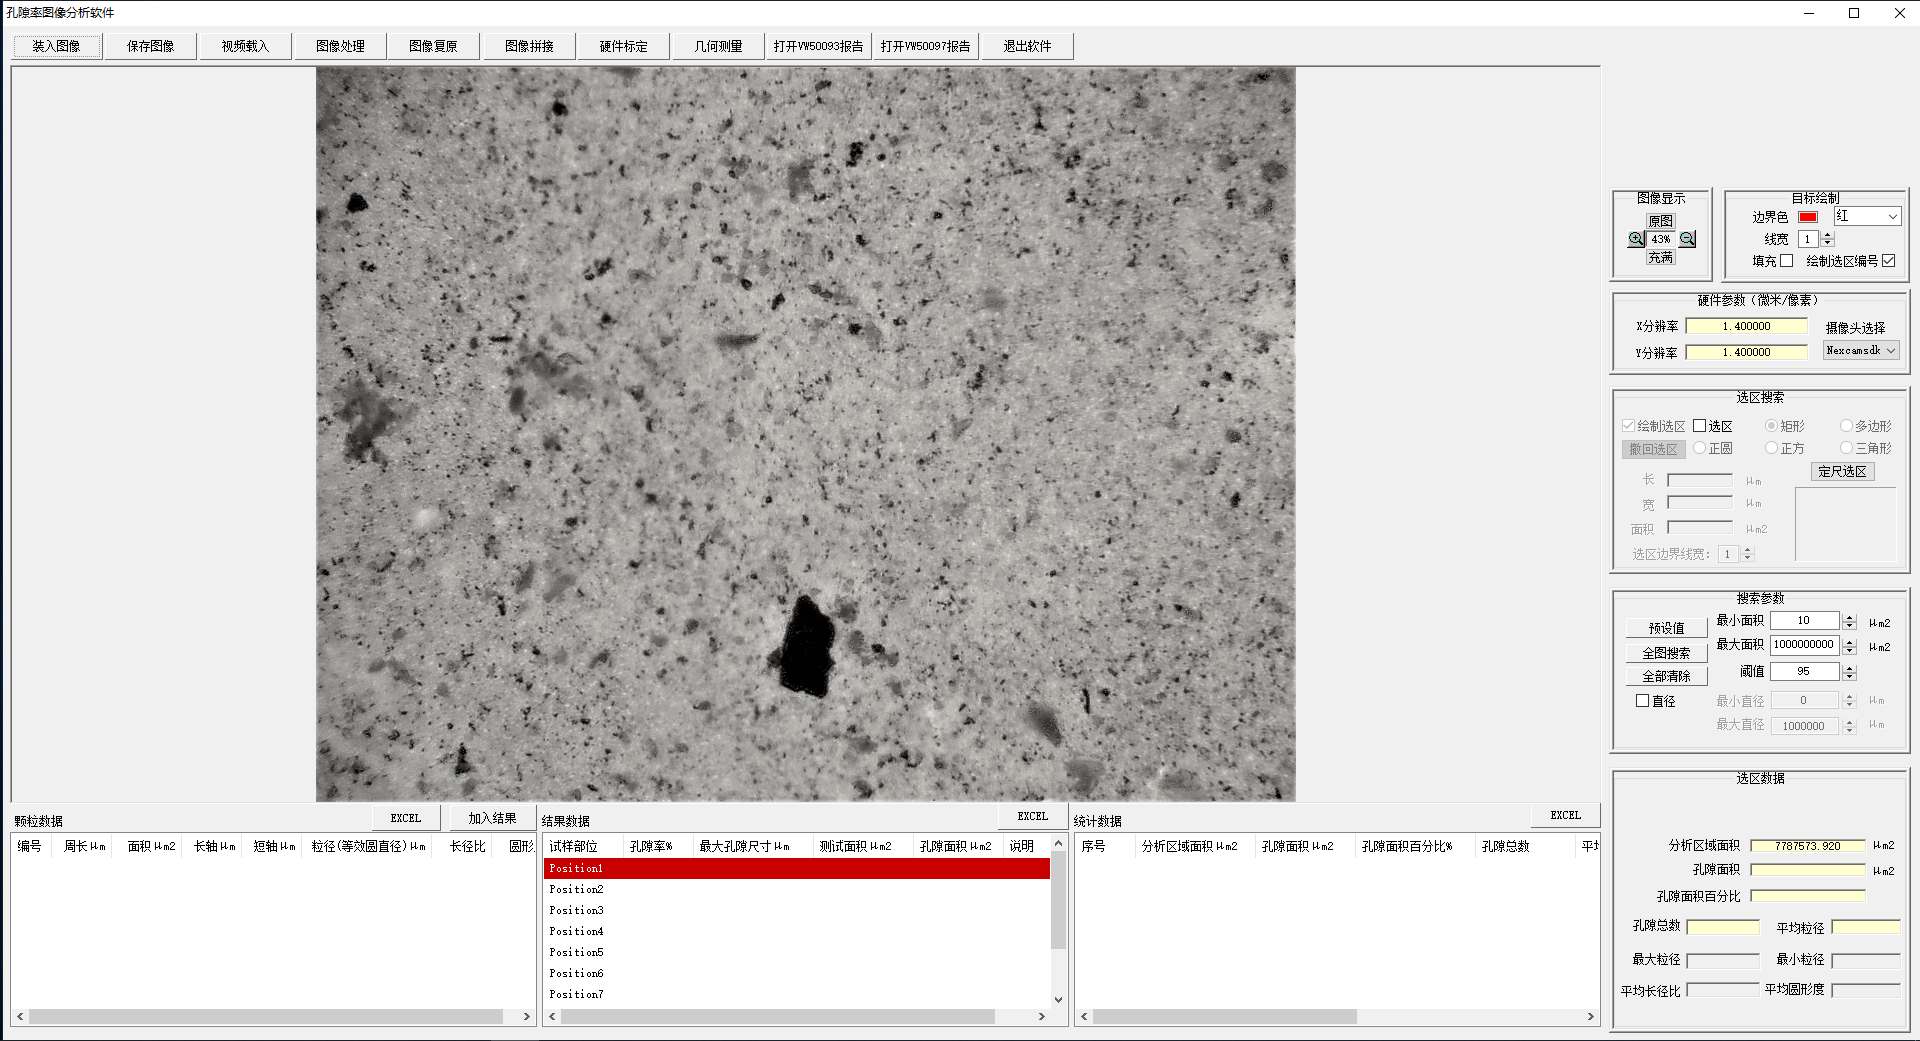Open the VW50097 report

coord(925,46)
